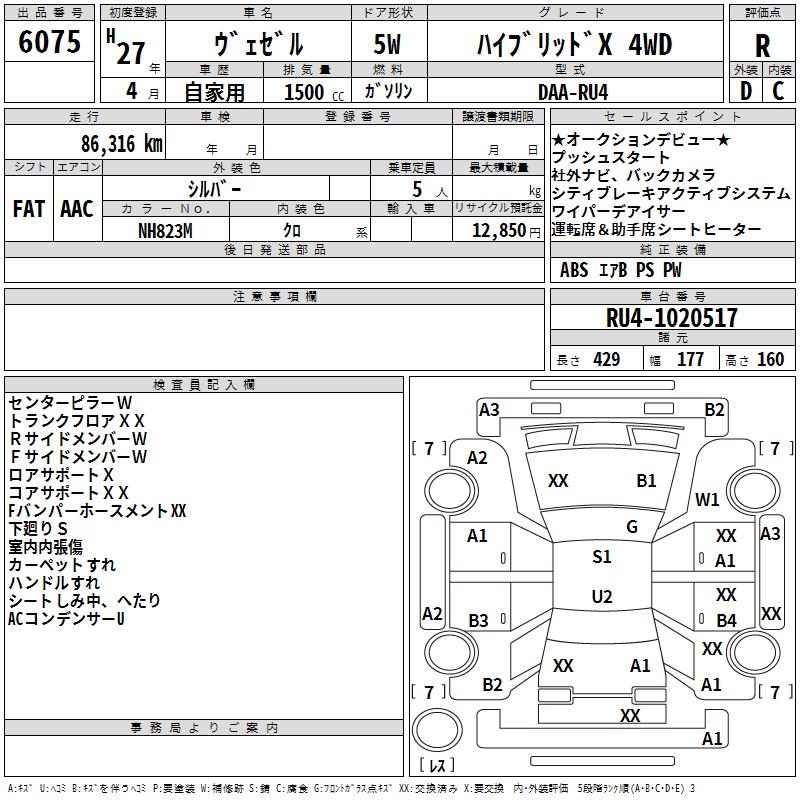Select displacement 1500 cc
Screen dimensions: 800x800
[x=314, y=92]
